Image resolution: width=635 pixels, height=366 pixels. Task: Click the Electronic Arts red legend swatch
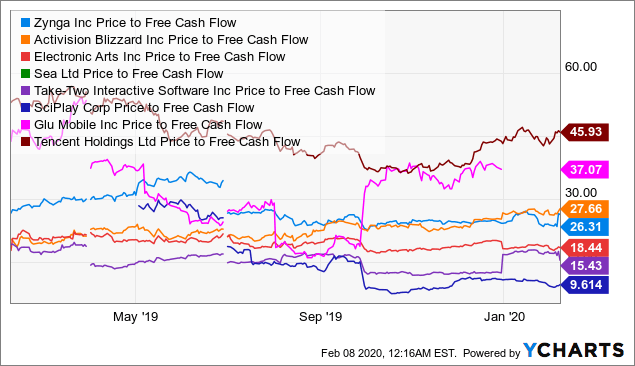[26, 57]
